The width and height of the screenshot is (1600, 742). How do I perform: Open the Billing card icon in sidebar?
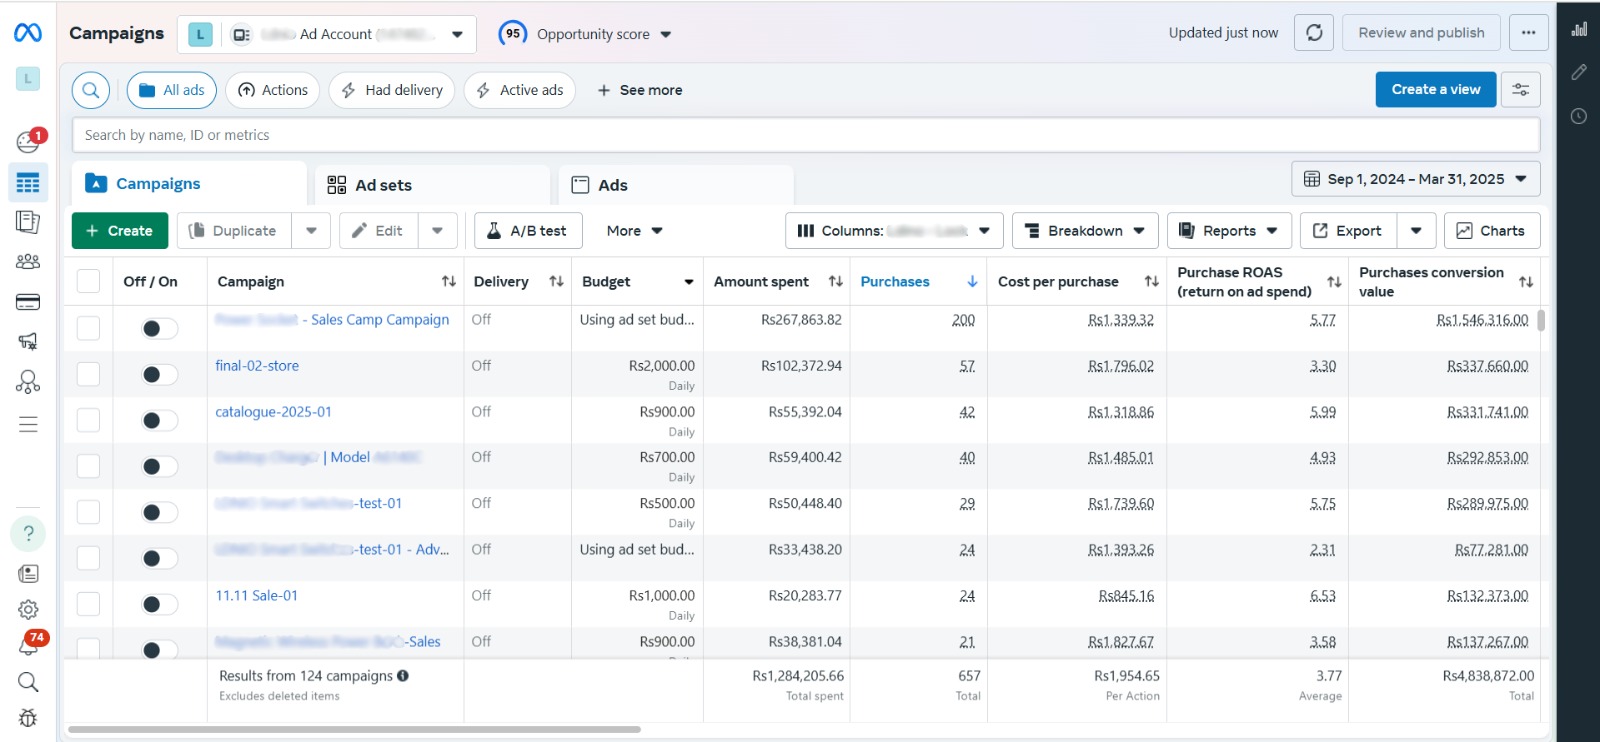tap(28, 302)
